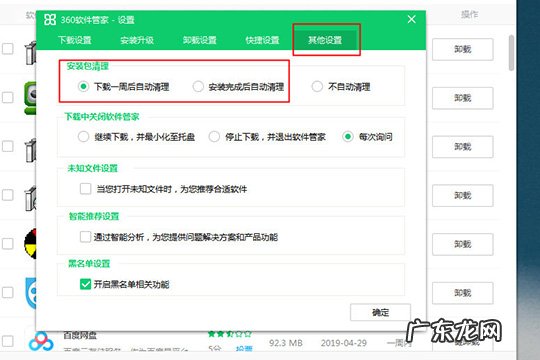Click the 百度网盘 app icon in background list
Screen dimensions: 540x360
pyautogui.click(x=41, y=341)
